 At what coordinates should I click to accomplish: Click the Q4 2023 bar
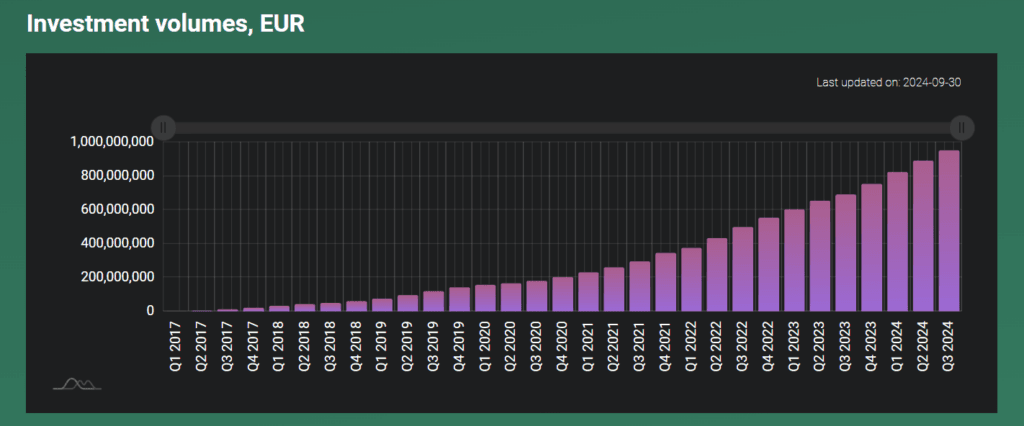pyautogui.click(x=871, y=248)
